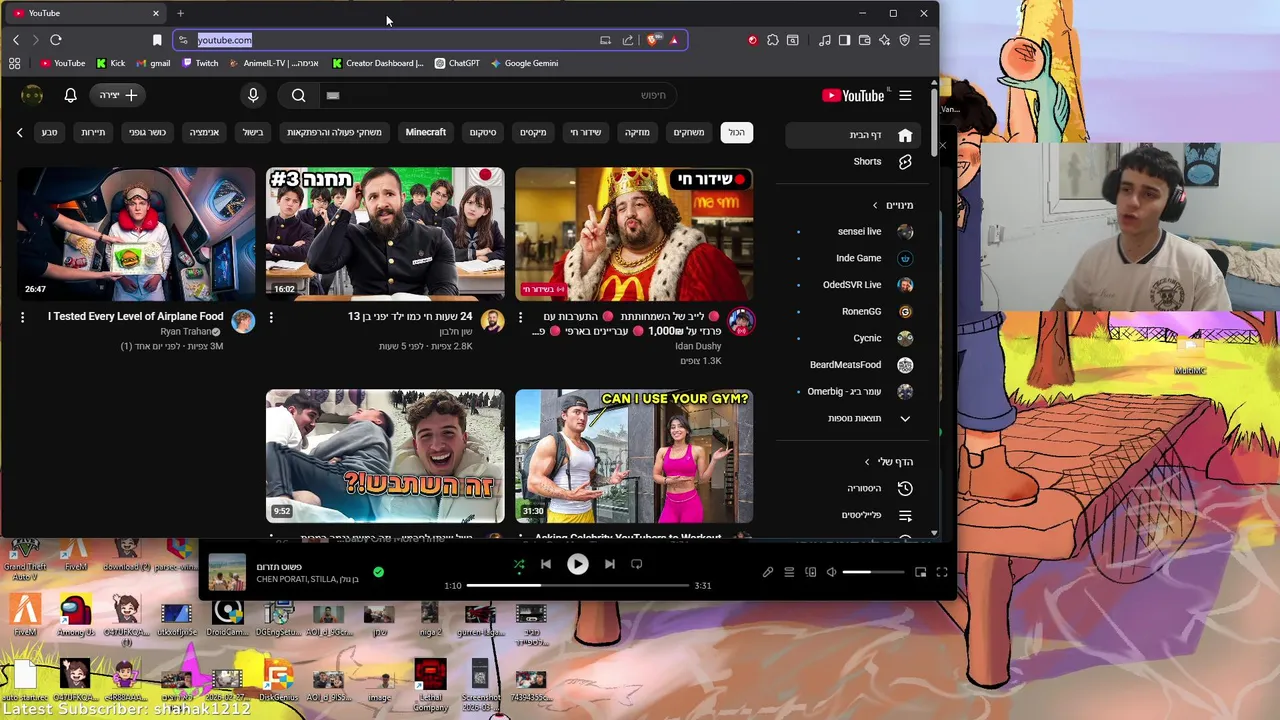The image size is (1280, 720).
Task: Open the Brave Rewards triangle icon
Action: tap(674, 40)
